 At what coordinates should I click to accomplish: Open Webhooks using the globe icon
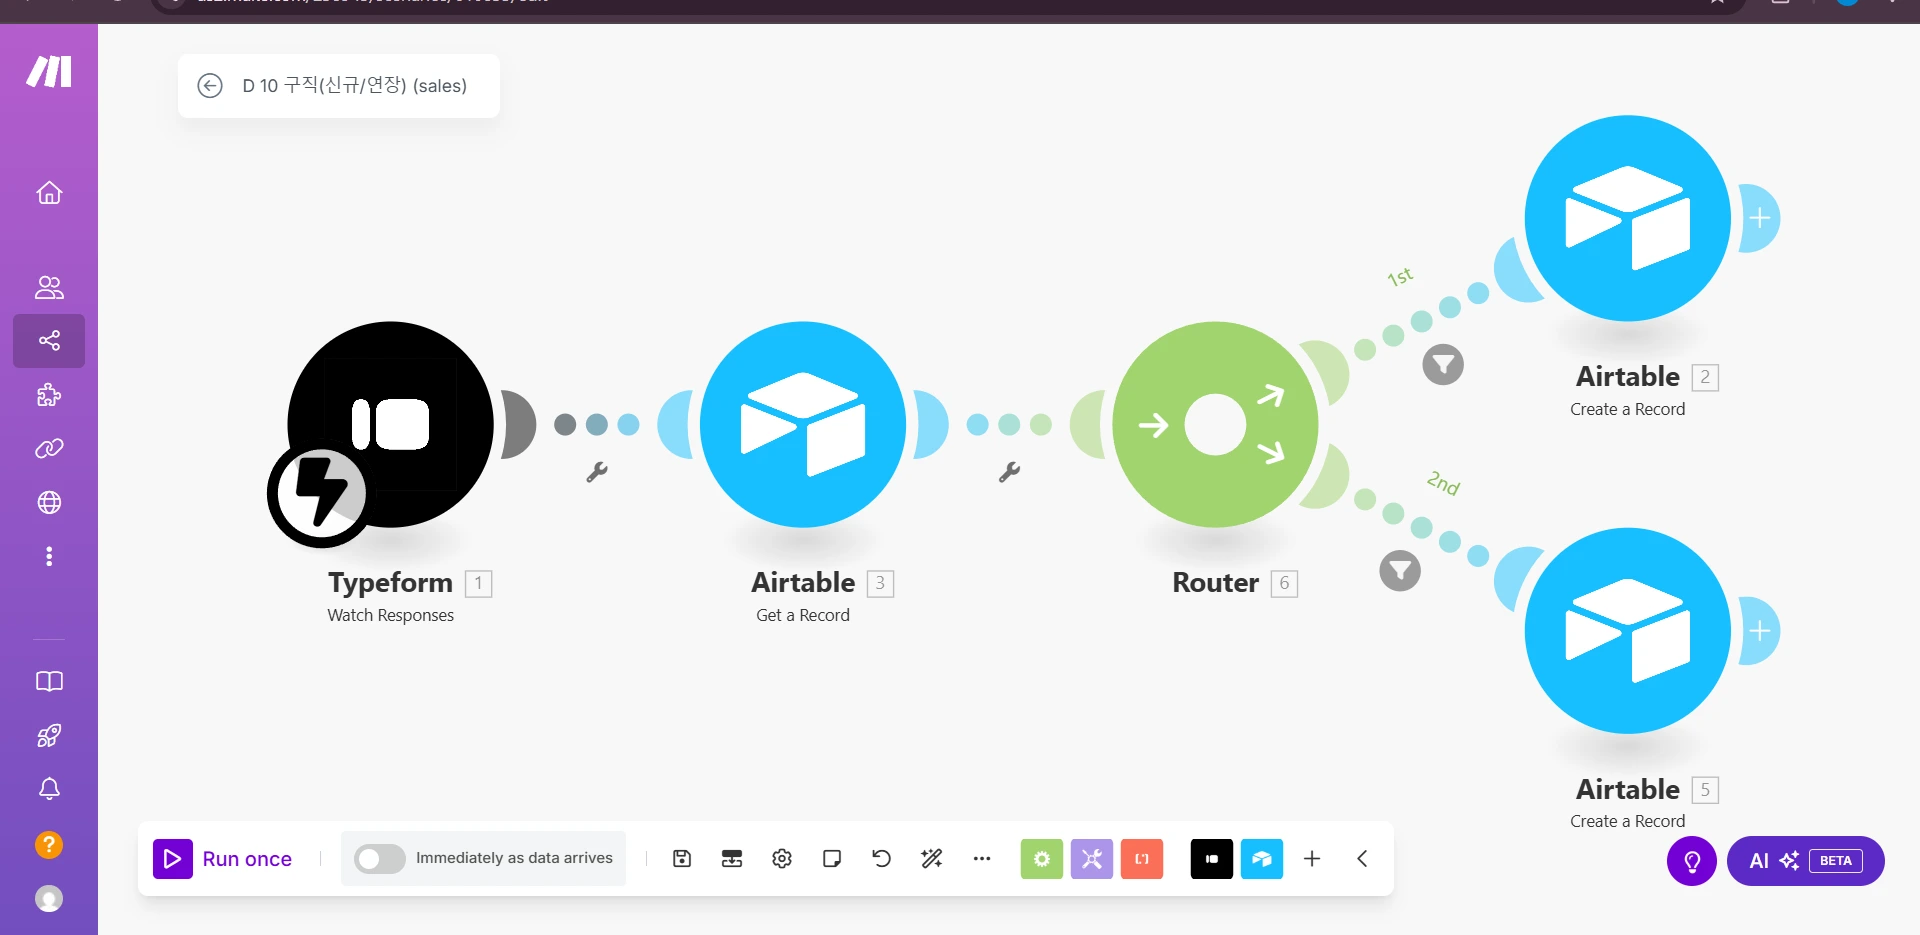coord(48,503)
